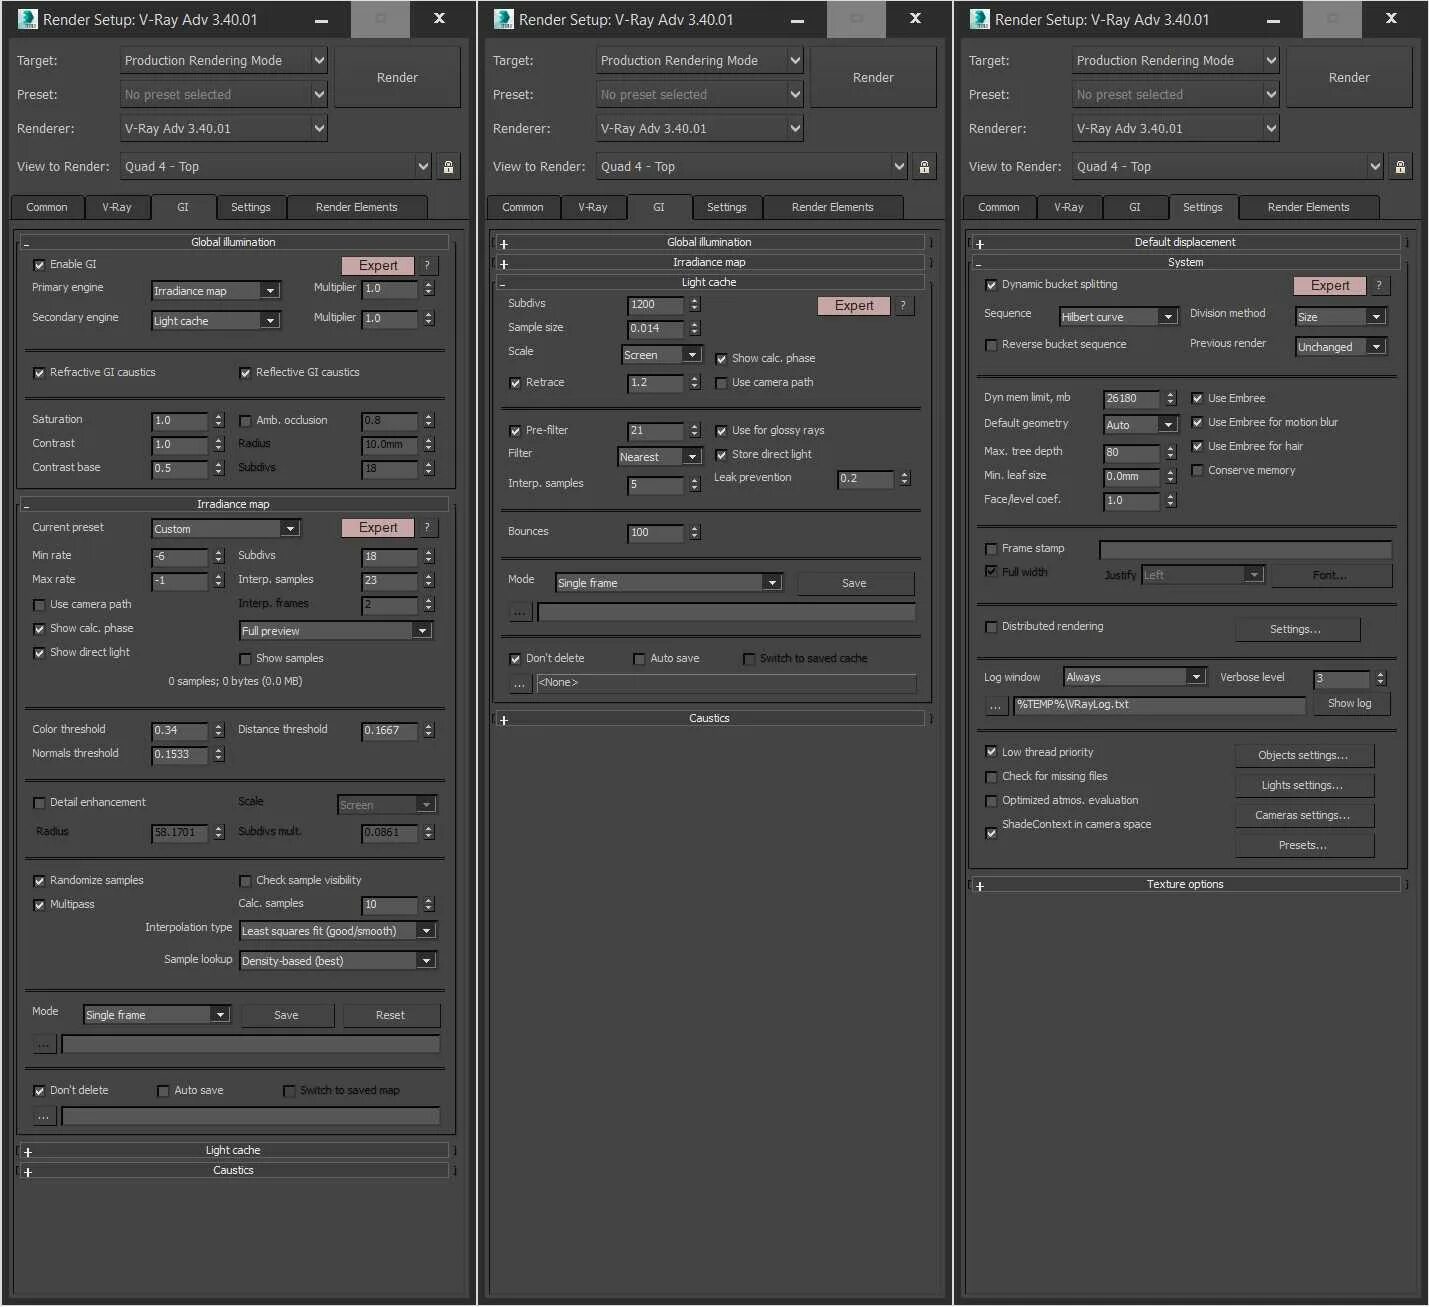Expand Default displacement rollout
Screen dimensions: 1429x1307
click(x=1185, y=243)
